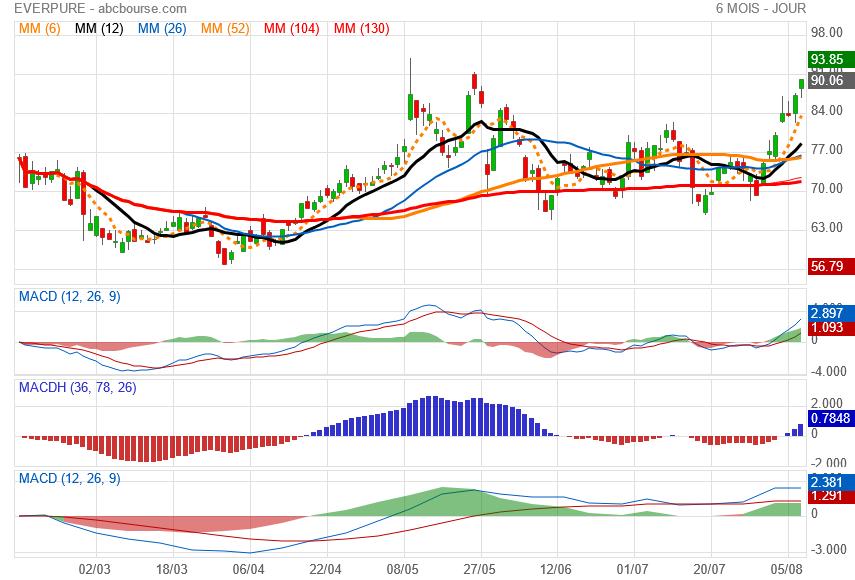Select the 98.00 price axis label

[827, 33]
